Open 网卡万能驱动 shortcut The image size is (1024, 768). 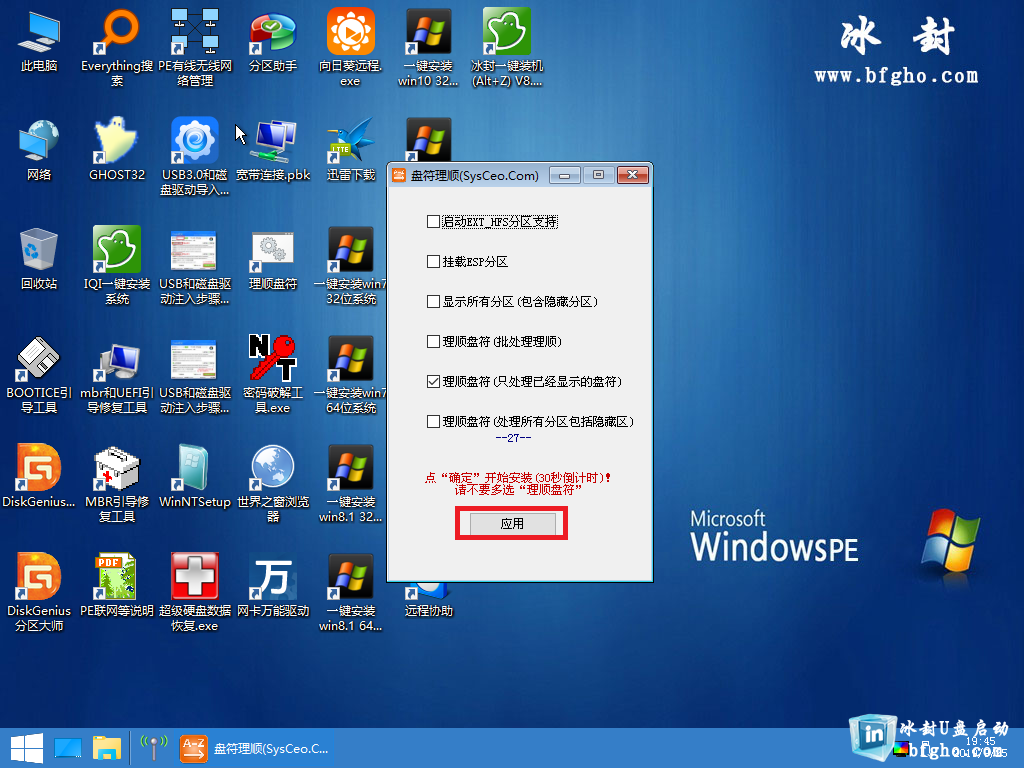point(273,586)
